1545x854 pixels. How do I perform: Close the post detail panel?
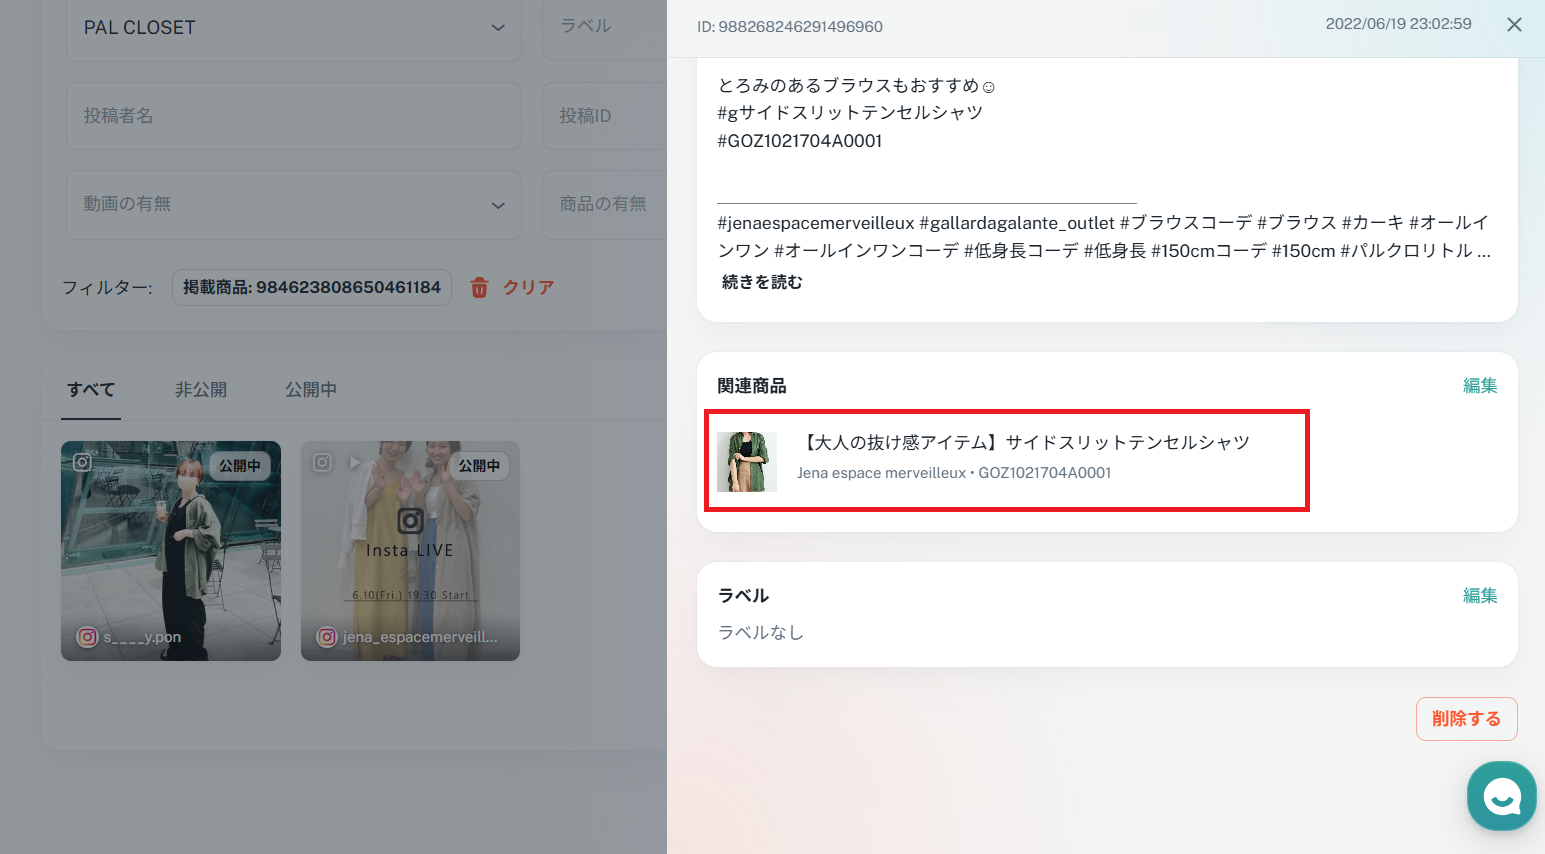point(1514,25)
